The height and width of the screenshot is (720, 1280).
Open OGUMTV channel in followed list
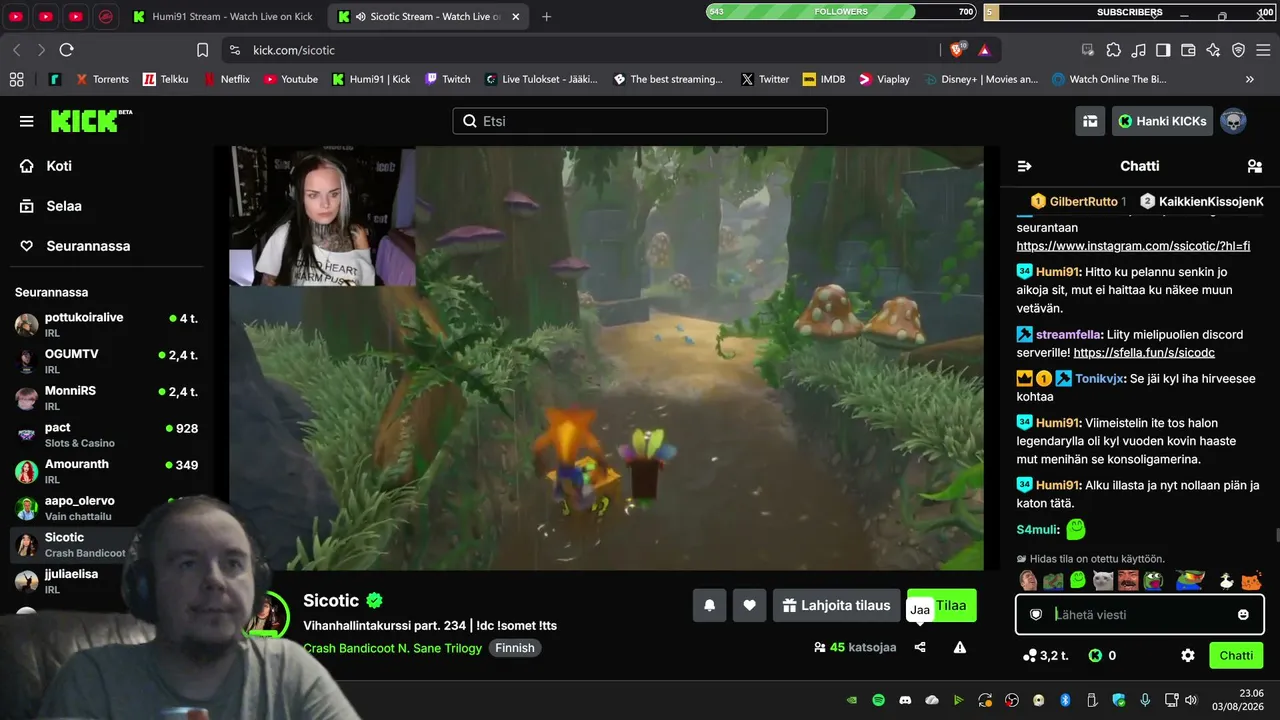point(106,361)
